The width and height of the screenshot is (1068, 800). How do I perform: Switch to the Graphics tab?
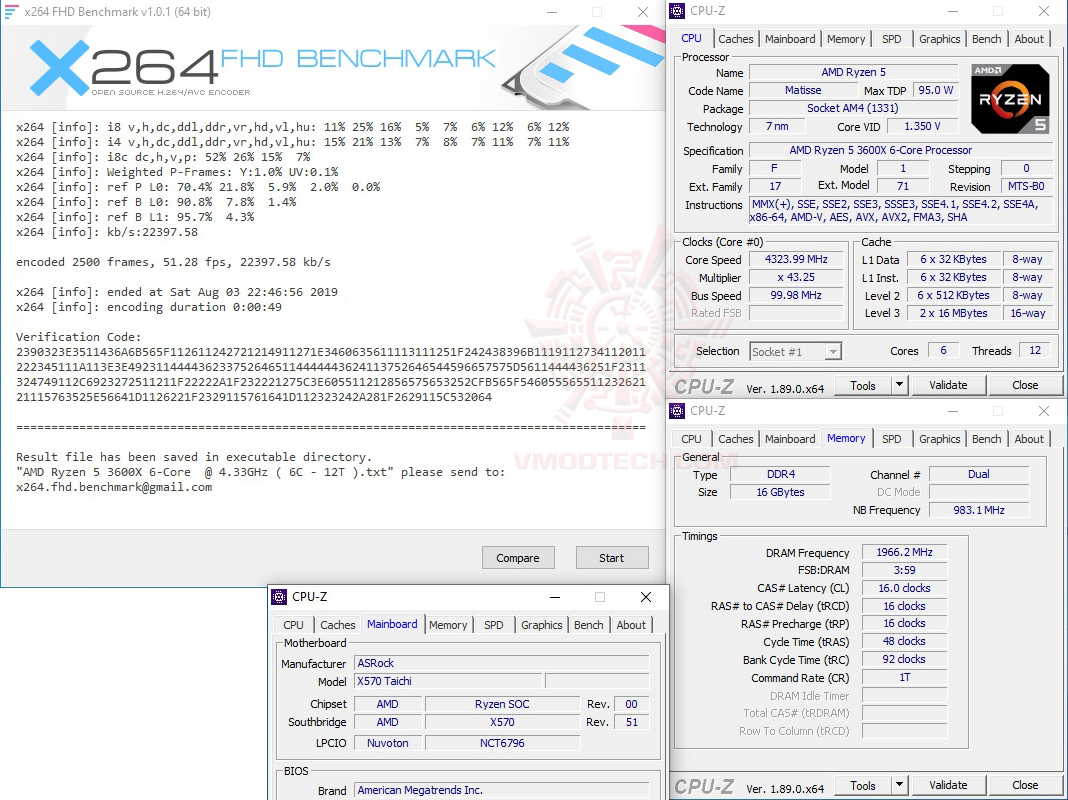point(939,38)
